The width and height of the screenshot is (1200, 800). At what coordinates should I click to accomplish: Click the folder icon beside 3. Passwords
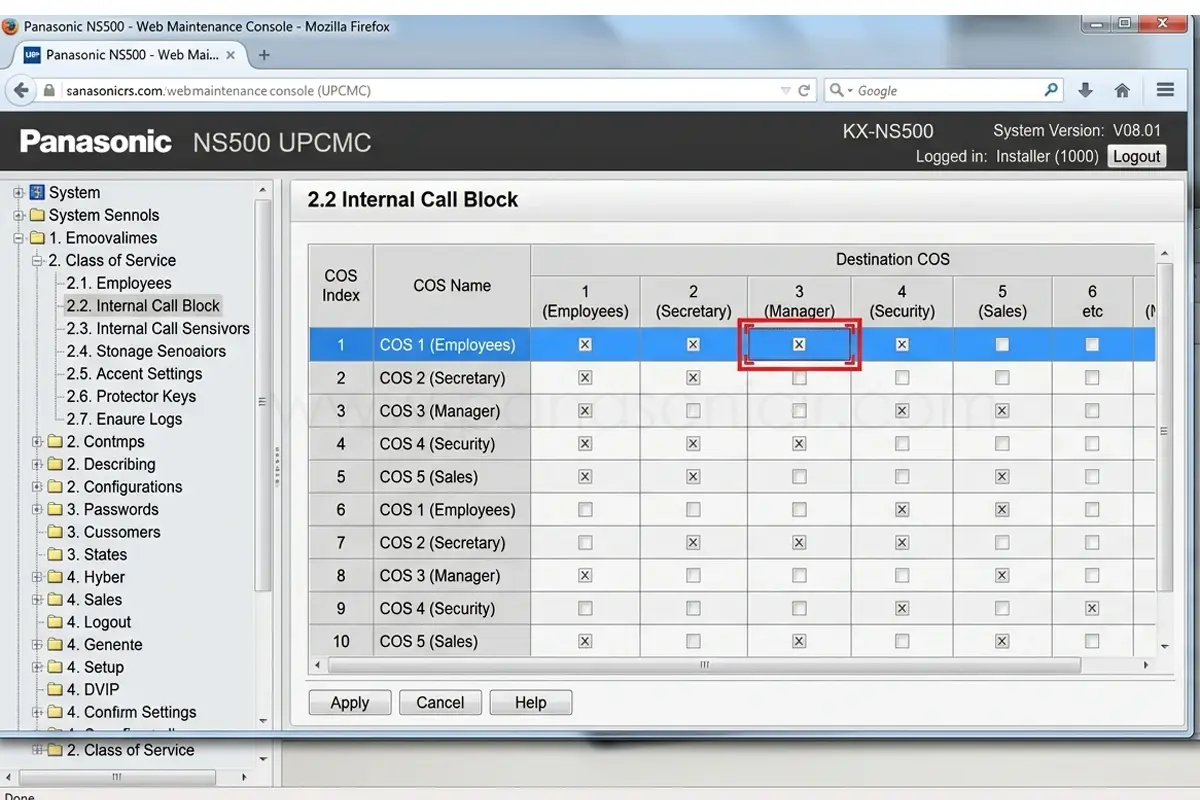pos(55,509)
